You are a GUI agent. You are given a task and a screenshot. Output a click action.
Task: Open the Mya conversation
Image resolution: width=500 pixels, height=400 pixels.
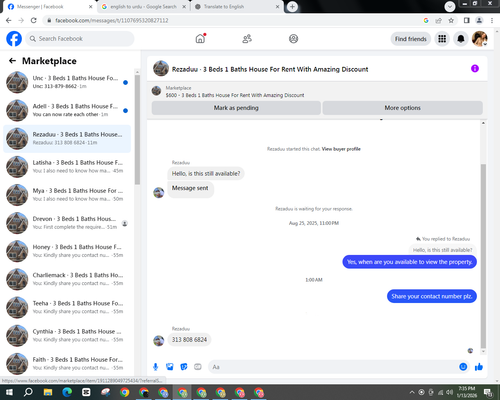click(67, 195)
